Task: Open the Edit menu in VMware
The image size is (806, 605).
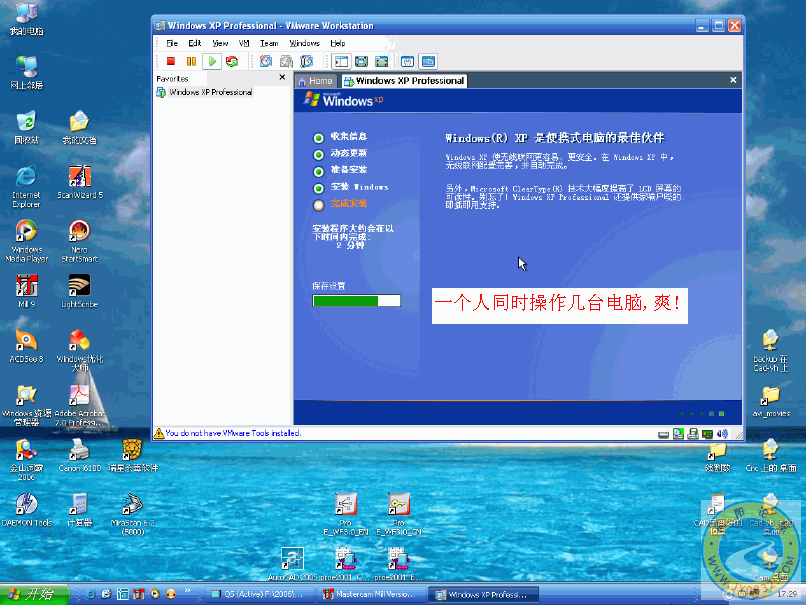Action: point(194,43)
